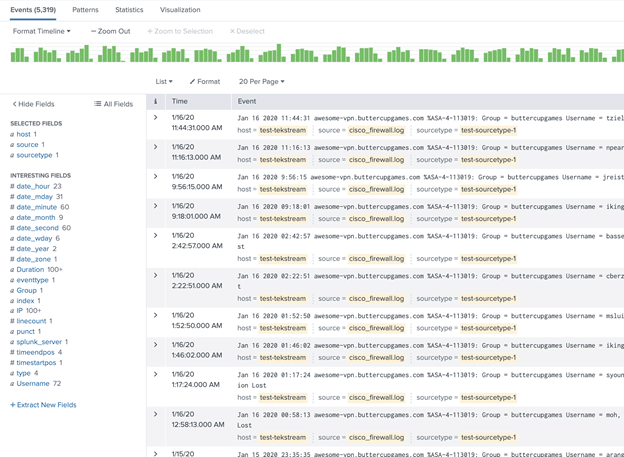Open the Group field
The height and width of the screenshot is (457, 624).
(x=26, y=290)
